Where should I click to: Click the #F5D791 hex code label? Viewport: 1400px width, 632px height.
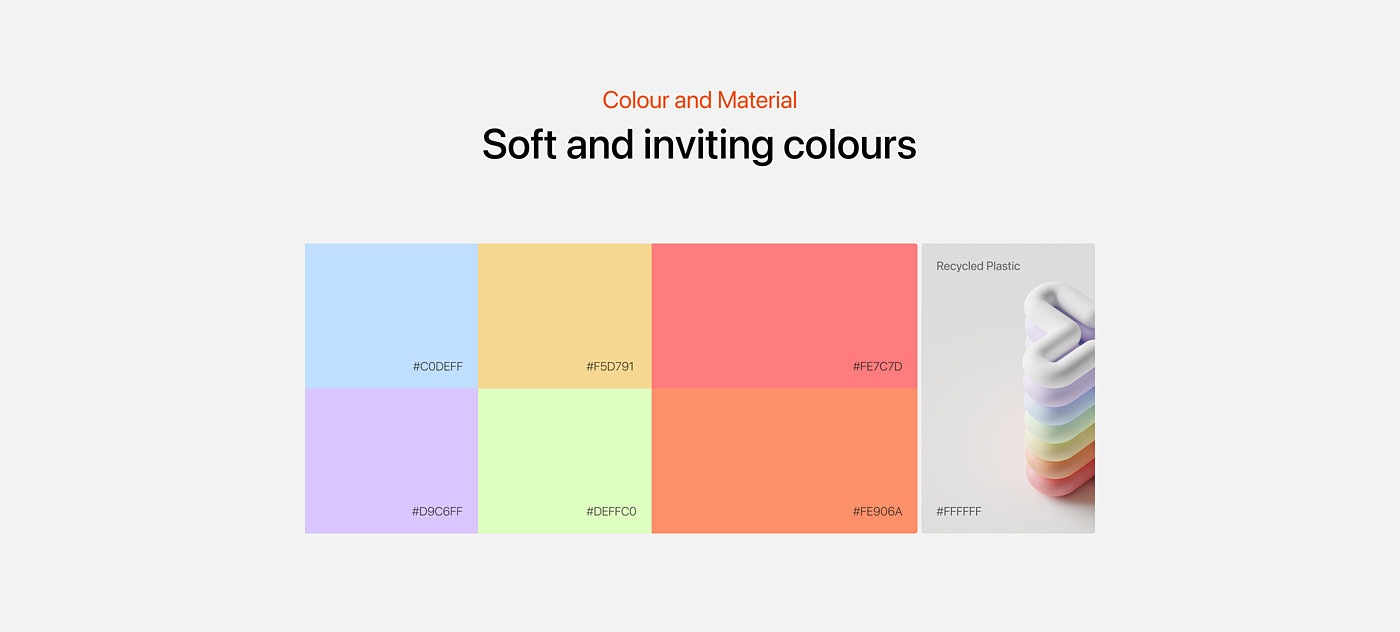[x=610, y=367]
